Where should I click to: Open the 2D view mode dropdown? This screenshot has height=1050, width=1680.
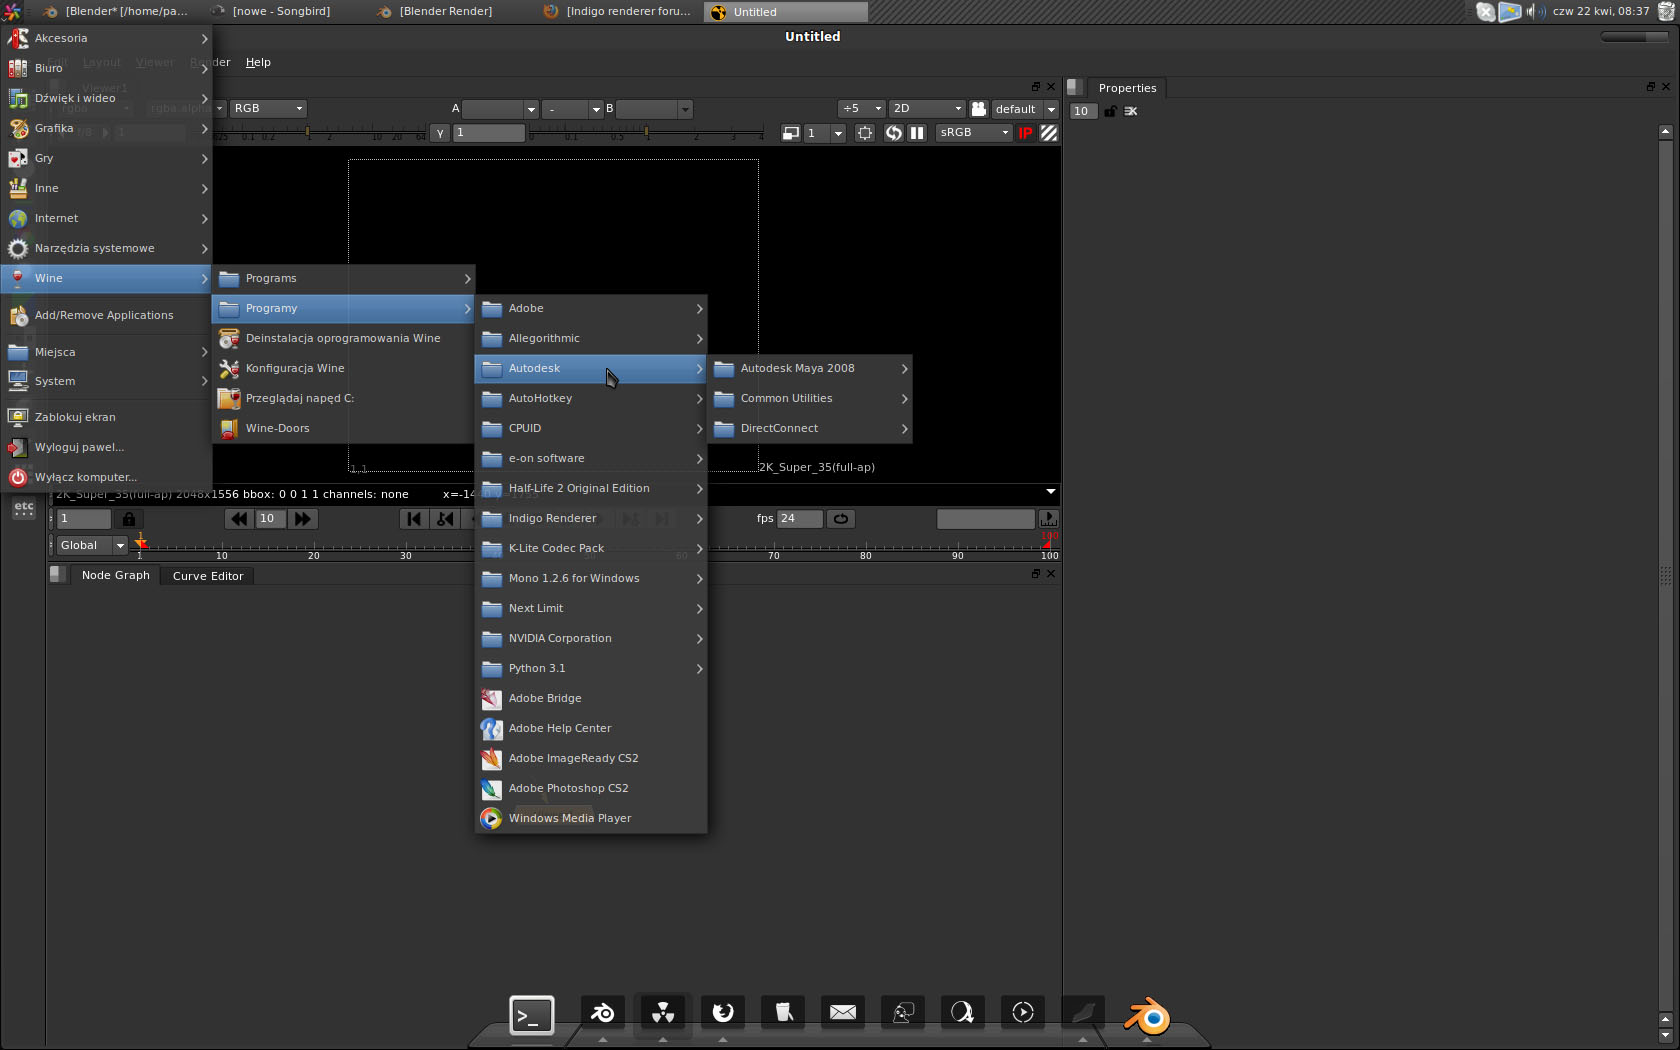(926, 109)
